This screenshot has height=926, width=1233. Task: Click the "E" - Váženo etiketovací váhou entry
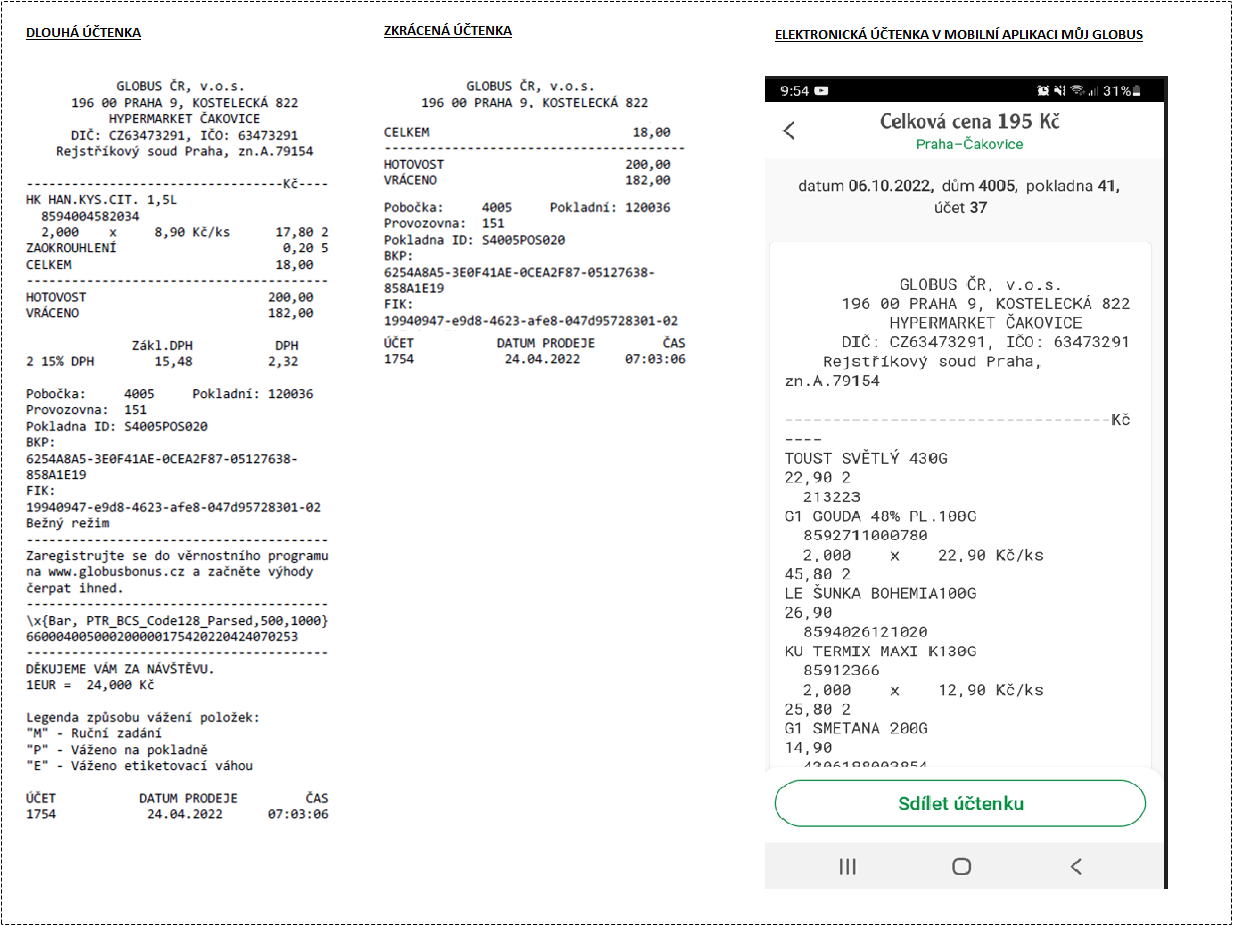(x=139, y=766)
